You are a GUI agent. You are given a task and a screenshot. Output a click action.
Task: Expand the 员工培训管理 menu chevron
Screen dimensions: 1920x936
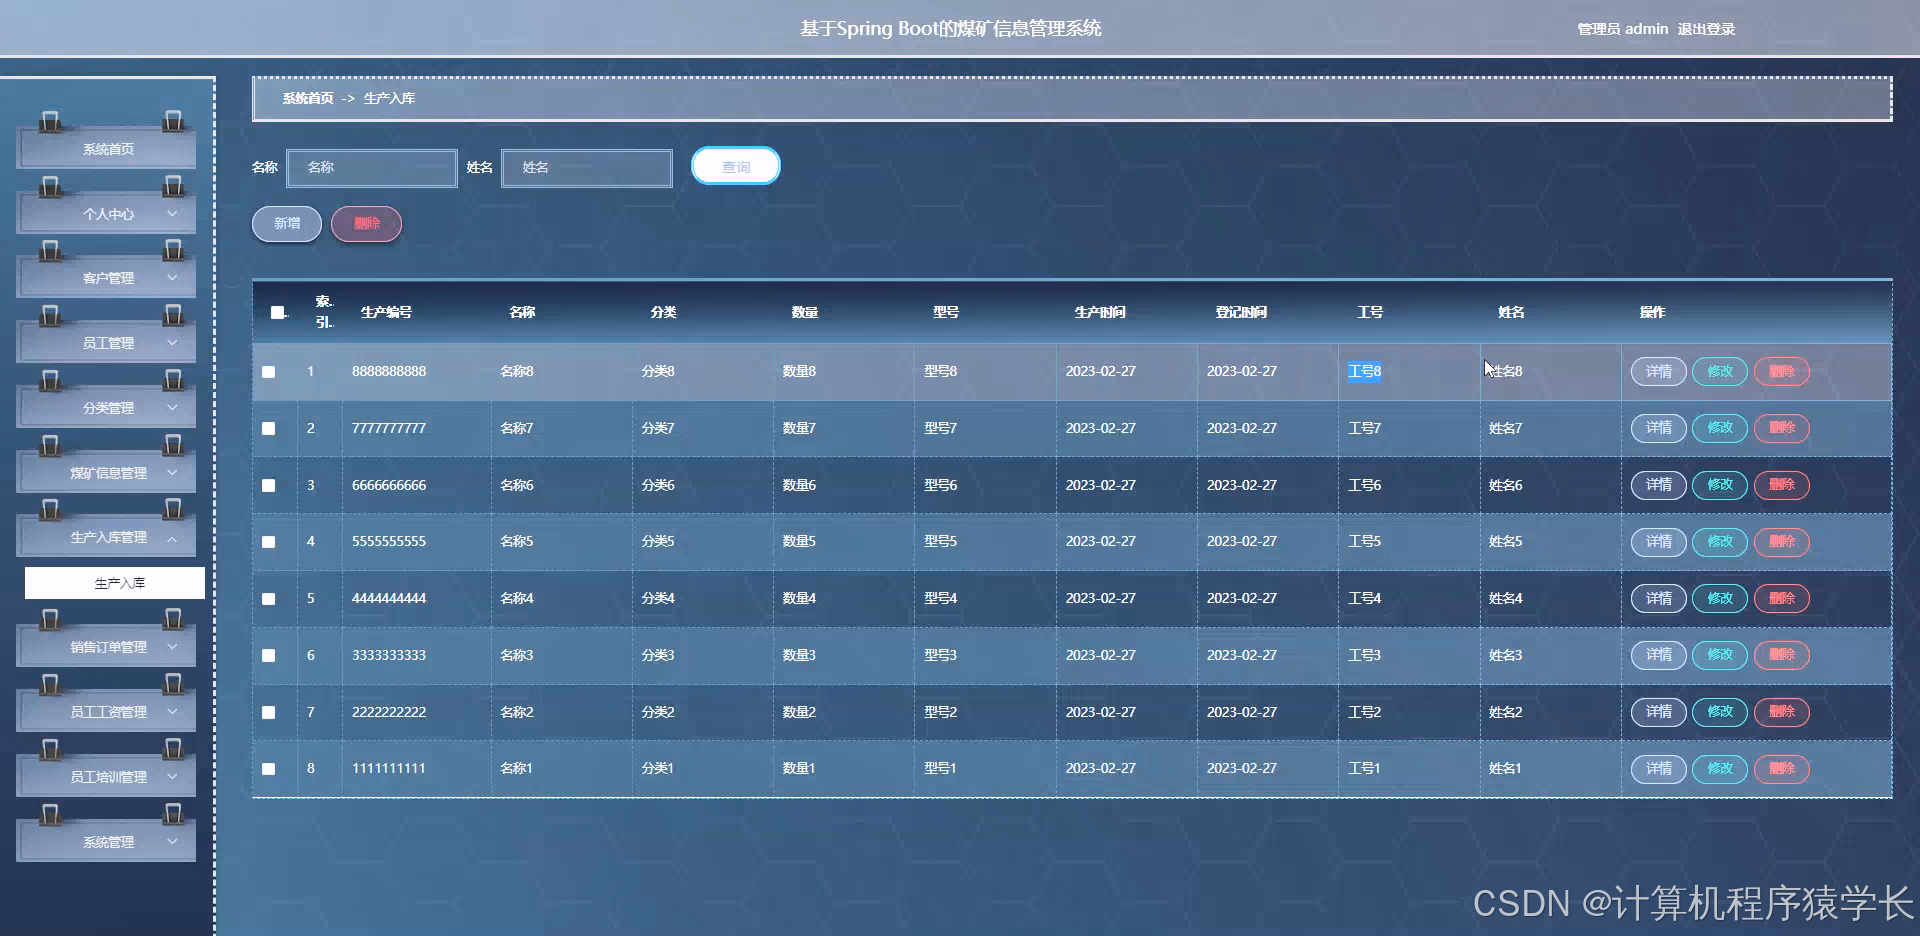click(172, 777)
